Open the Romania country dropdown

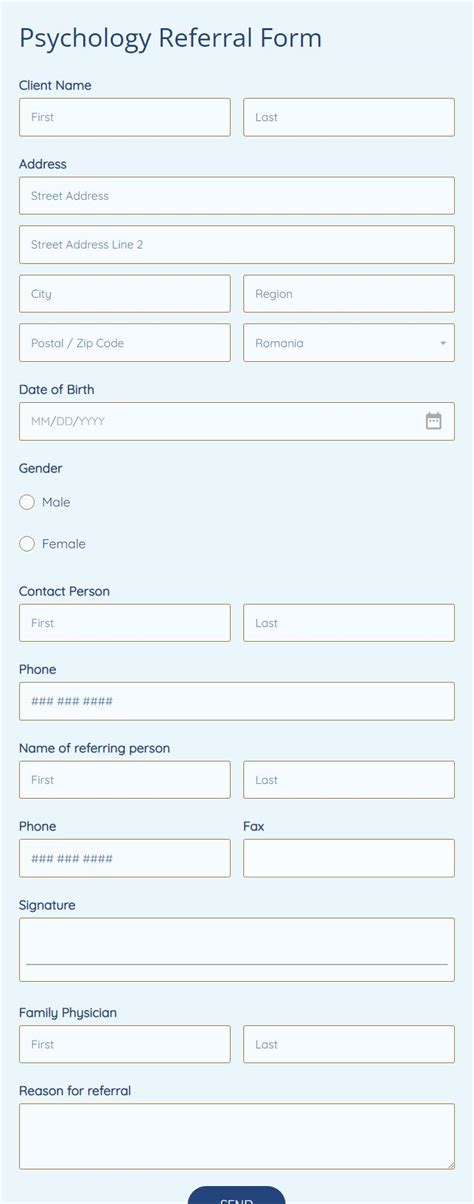point(349,343)
